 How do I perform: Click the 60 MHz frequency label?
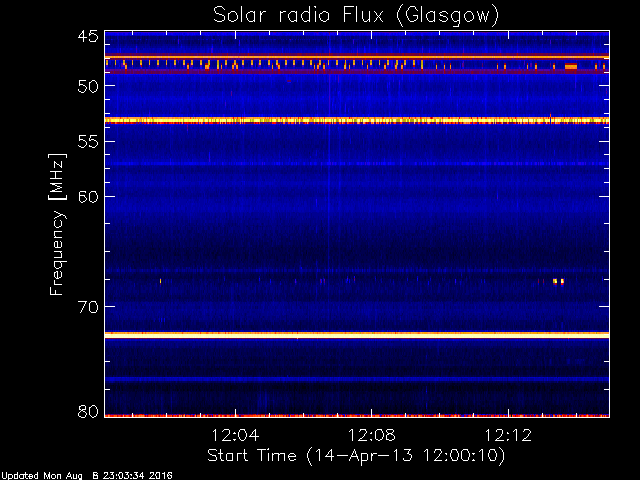click(x=88, y=196)
